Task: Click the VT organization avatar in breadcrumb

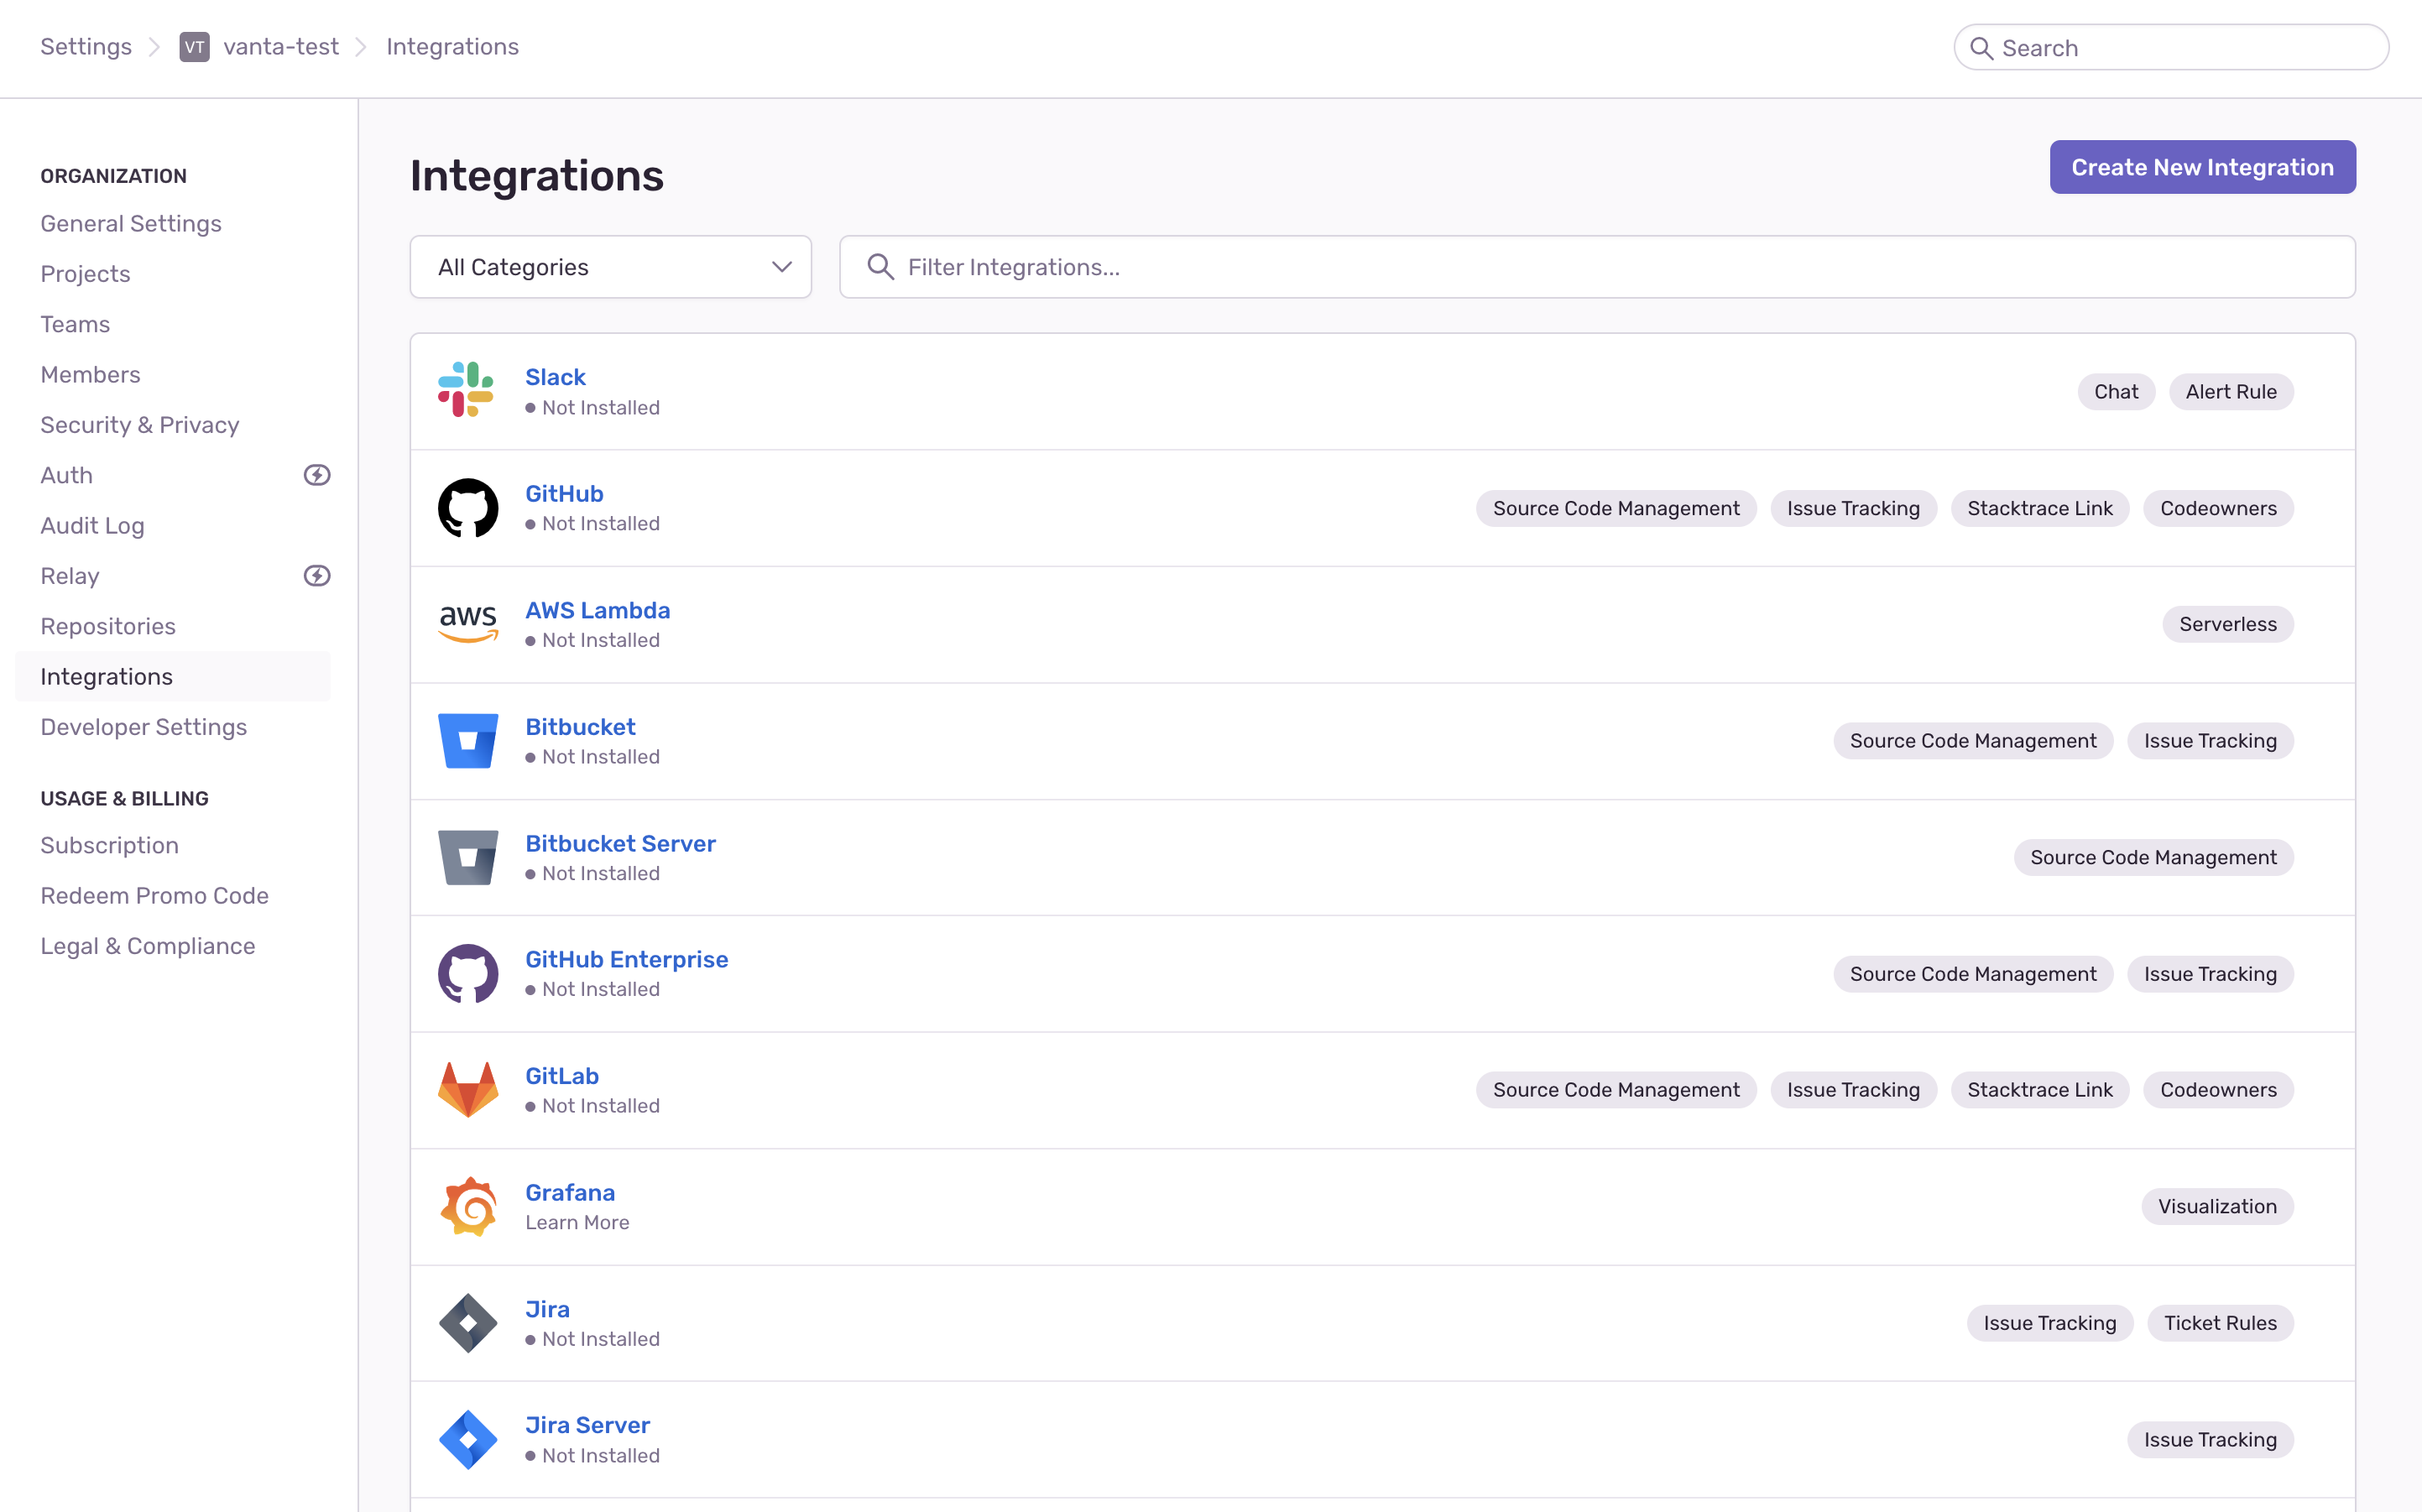Action: (x=194, y=47)
